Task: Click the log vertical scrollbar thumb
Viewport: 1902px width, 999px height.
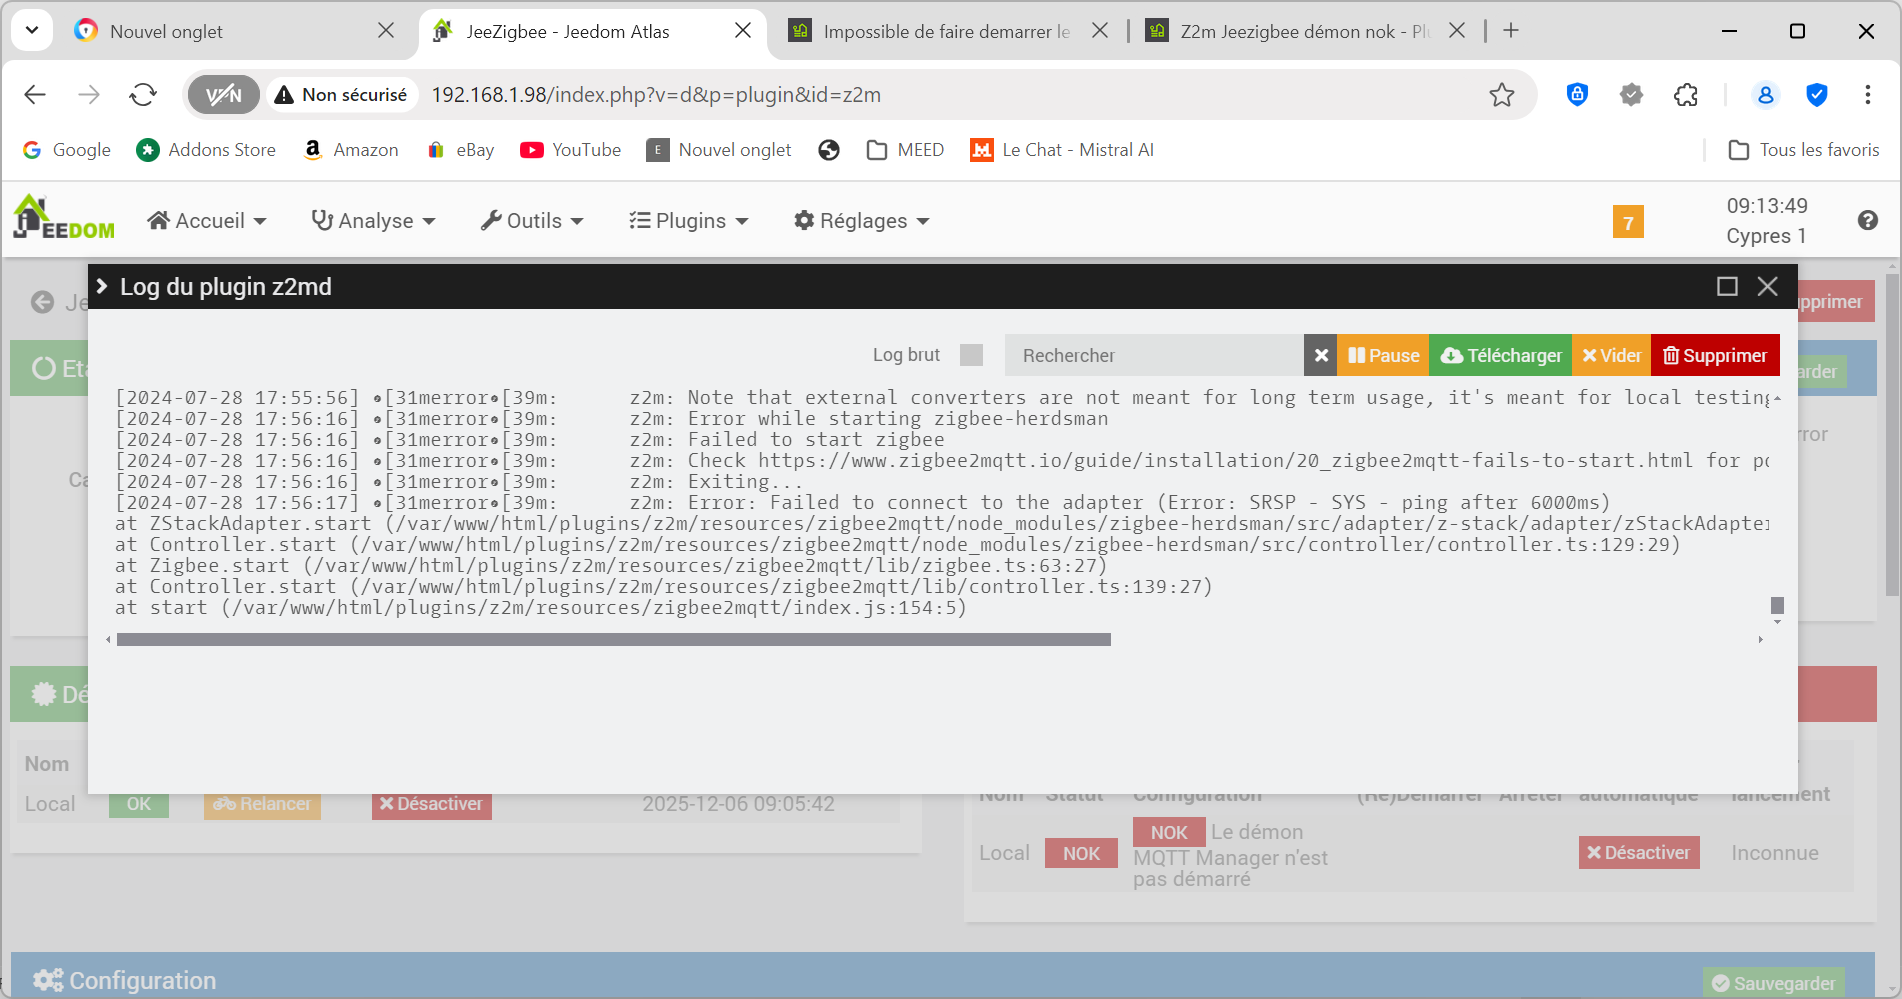Action: point(1777,605)
